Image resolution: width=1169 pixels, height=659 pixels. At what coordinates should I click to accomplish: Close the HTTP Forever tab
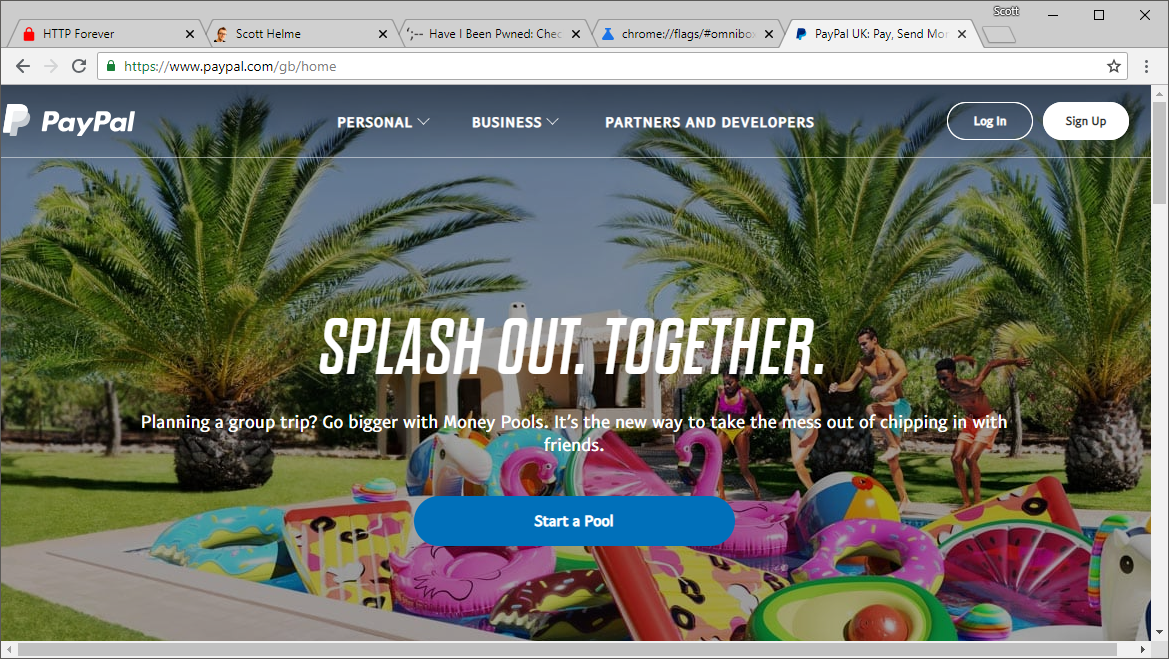189,34
